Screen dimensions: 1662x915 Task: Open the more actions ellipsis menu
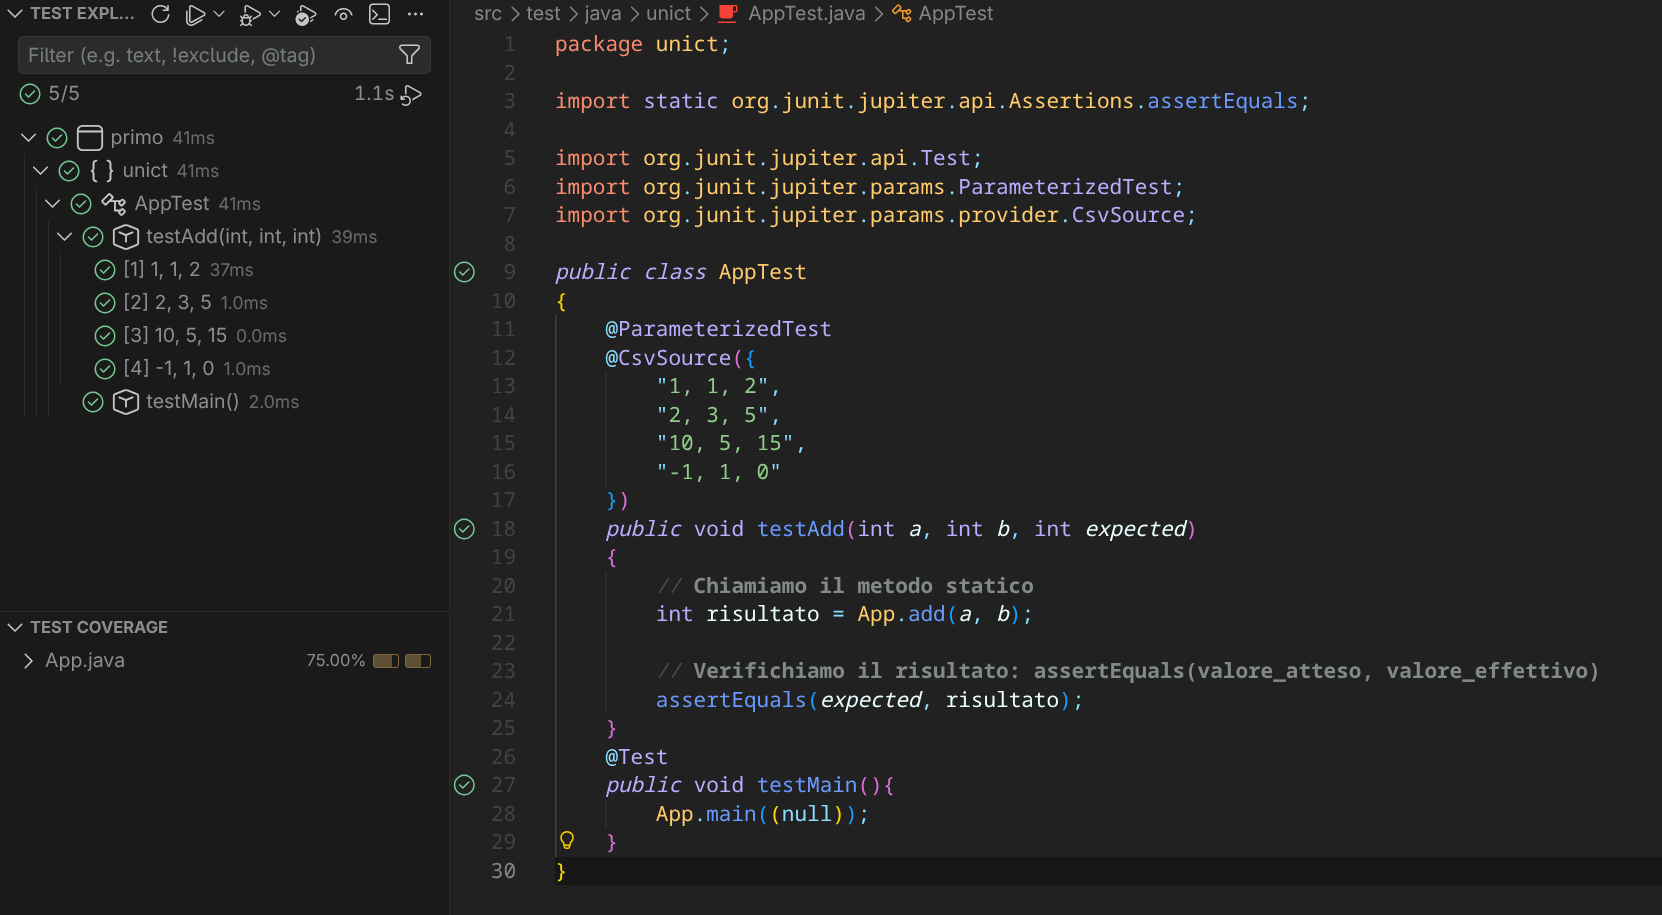point(416,14)
